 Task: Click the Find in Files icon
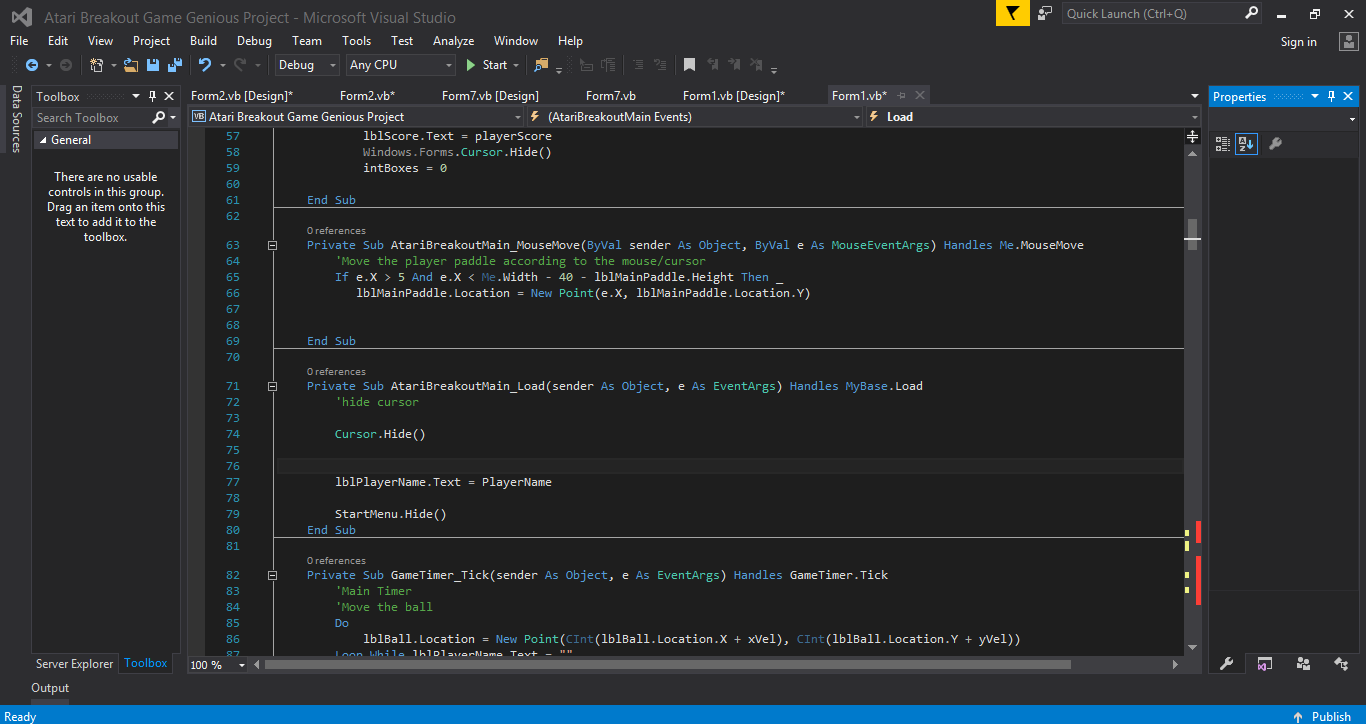(x=541, y=65)
